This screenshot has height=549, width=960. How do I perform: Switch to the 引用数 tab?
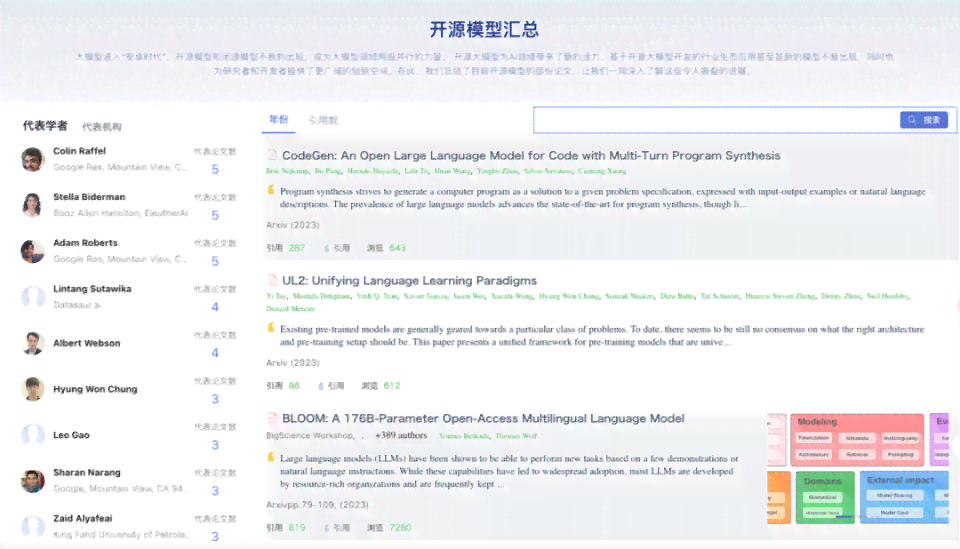tap(323, 120)
